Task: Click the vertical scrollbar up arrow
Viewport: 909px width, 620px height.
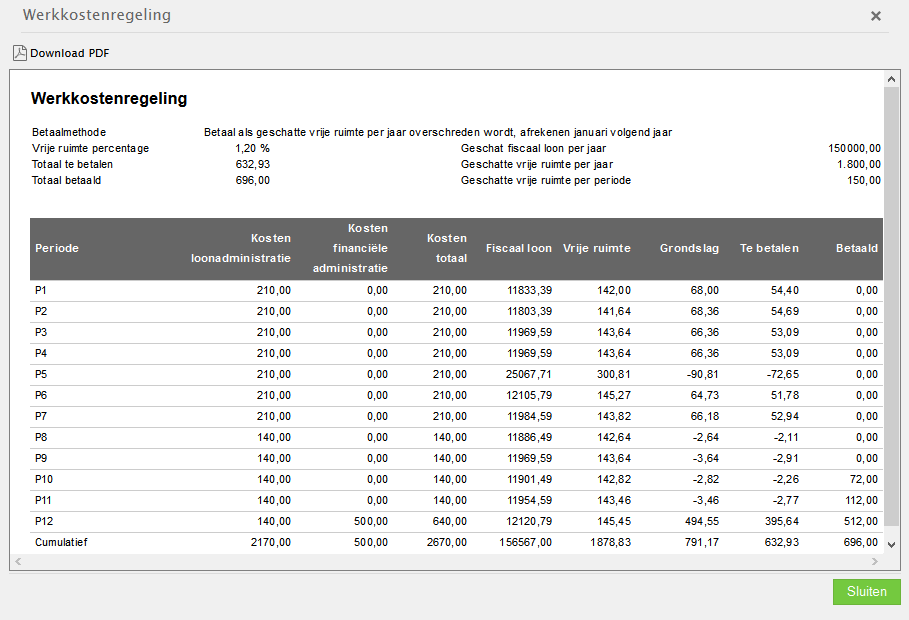Action: (892, 79)
